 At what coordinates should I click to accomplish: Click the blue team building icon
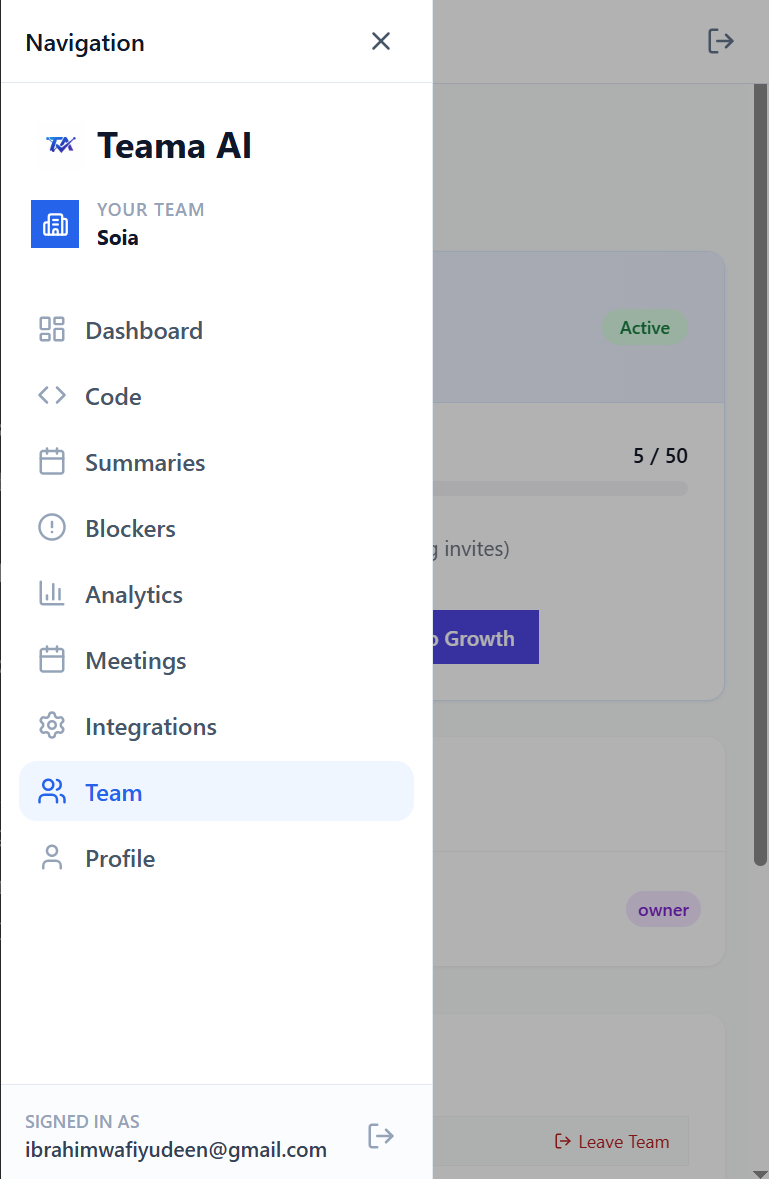coord(55,224)
